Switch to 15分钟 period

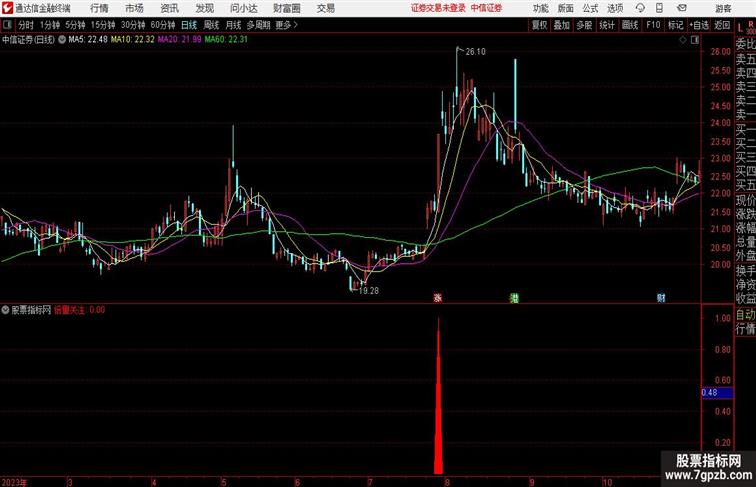(x=103, y=25)
